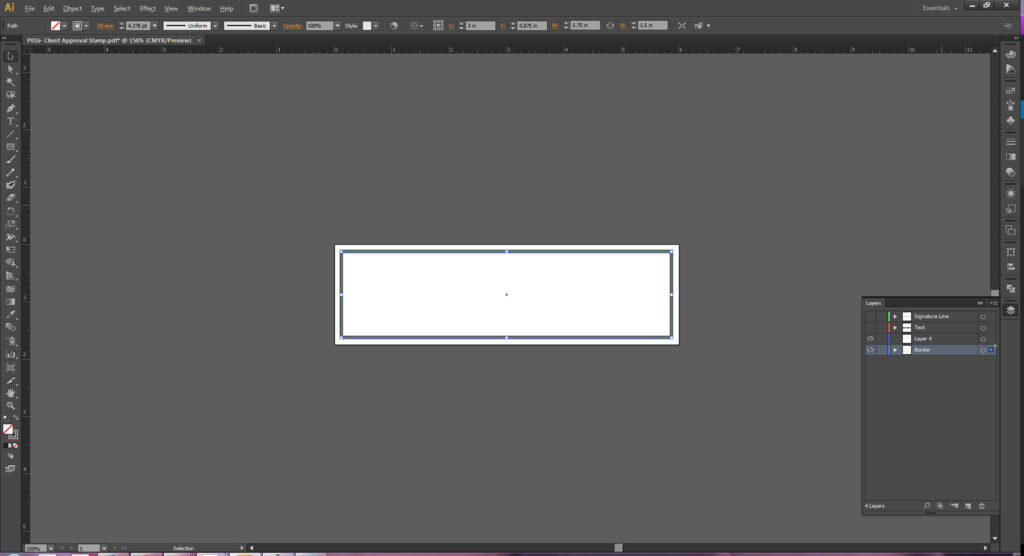The image size is (1024, 556).
Task: Select the Hand tool
Action: [x=10, y=393]
